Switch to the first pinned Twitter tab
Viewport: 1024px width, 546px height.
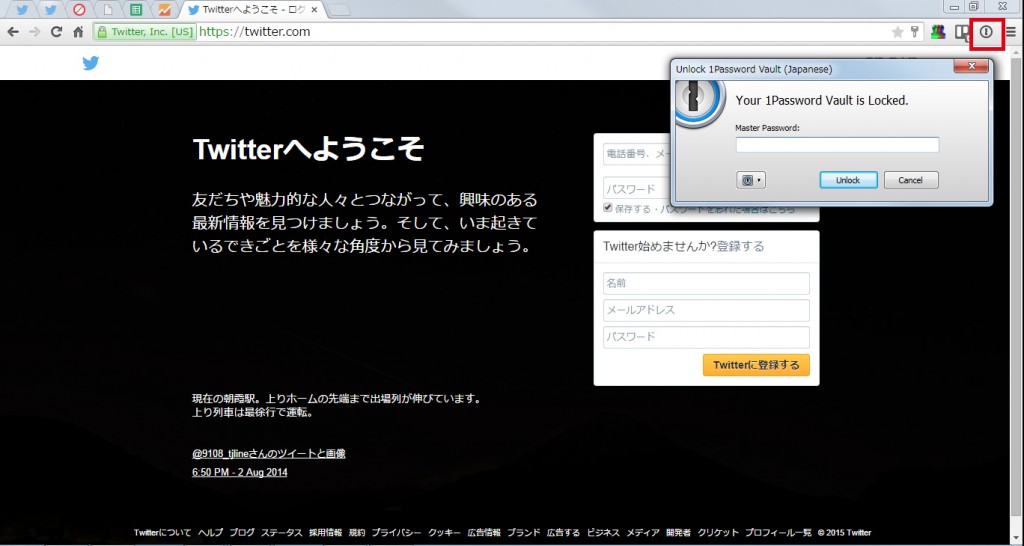(22, 10)
